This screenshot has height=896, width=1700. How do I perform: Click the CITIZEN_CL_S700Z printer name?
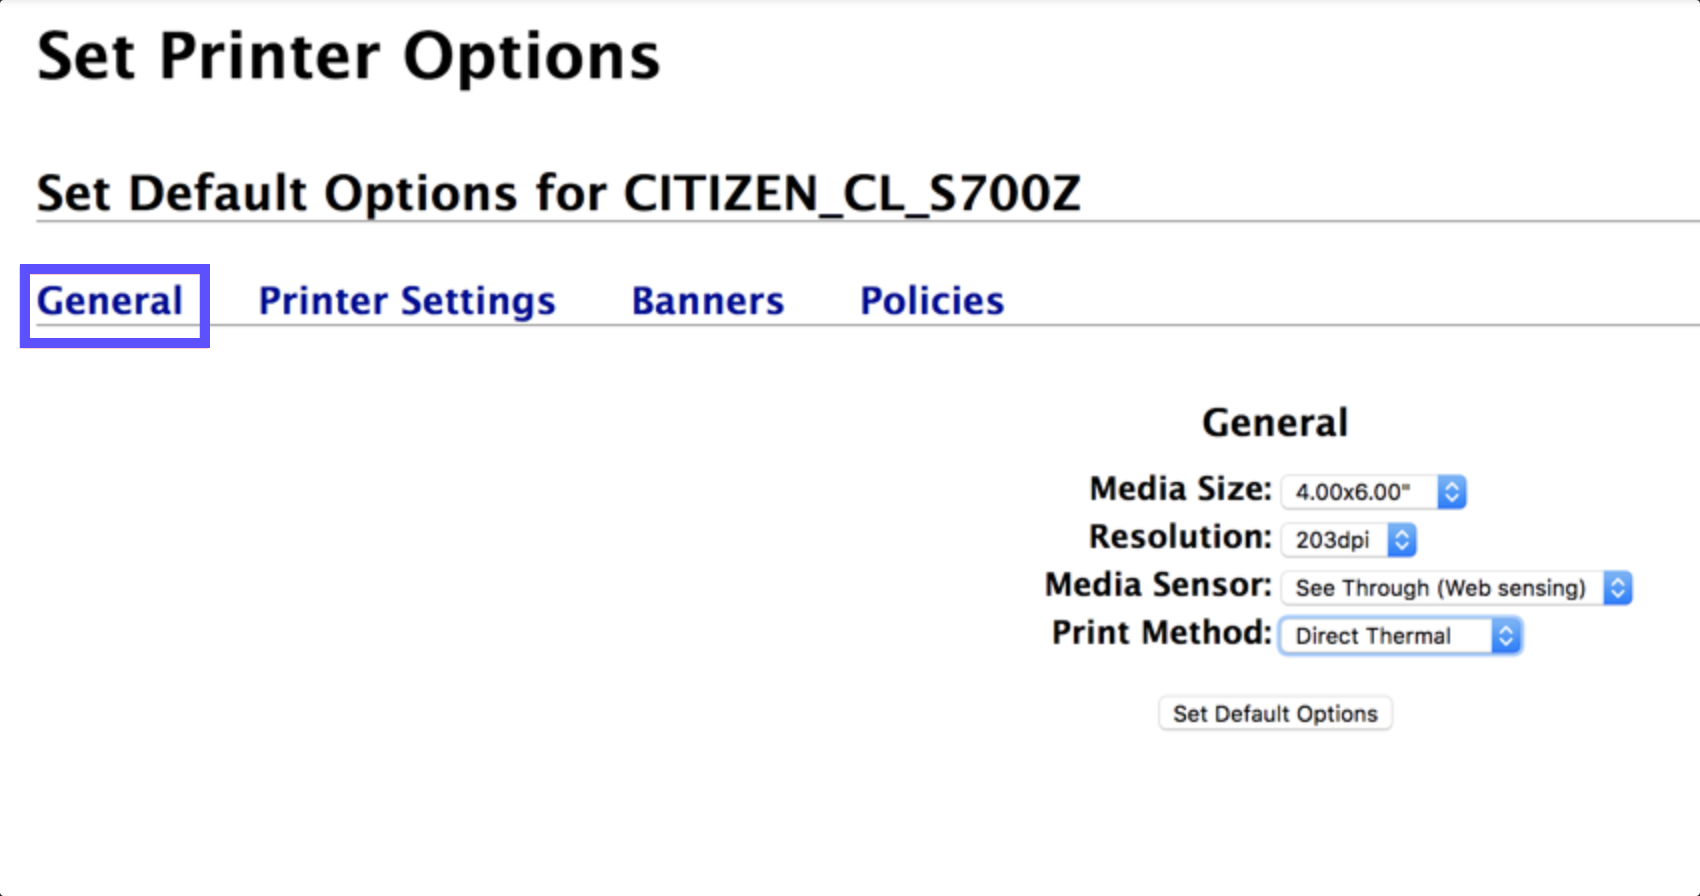pos(851,193)
